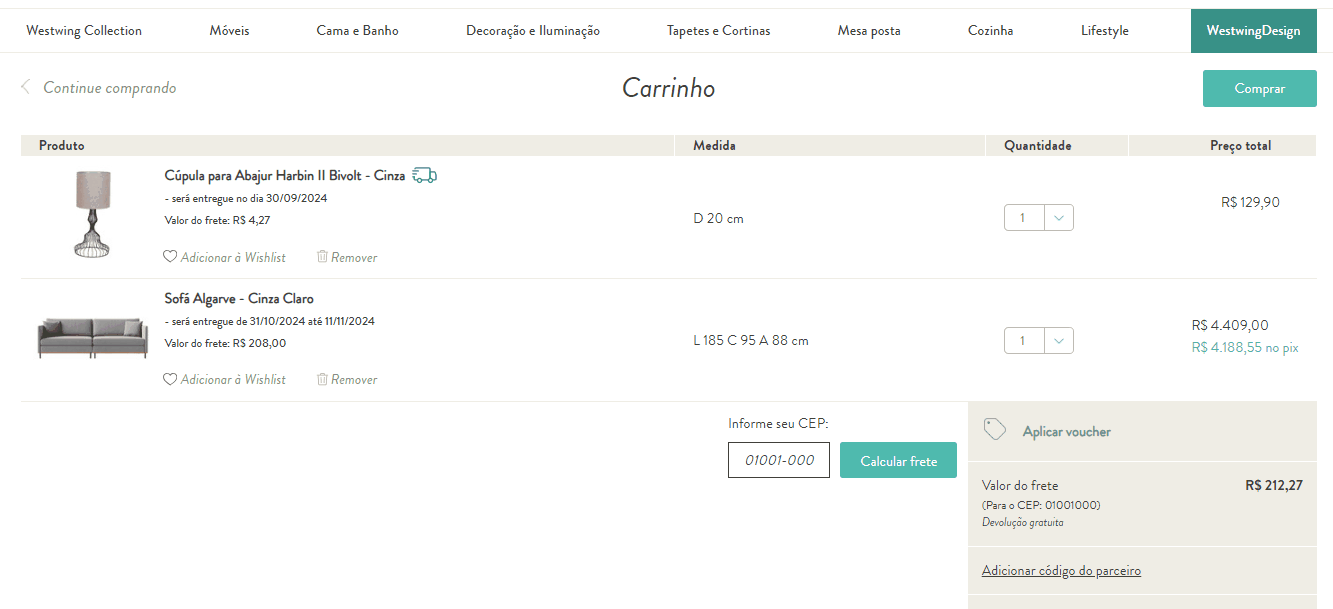
Task: Open the Mesa posta menu
Action: click(869, 31)
